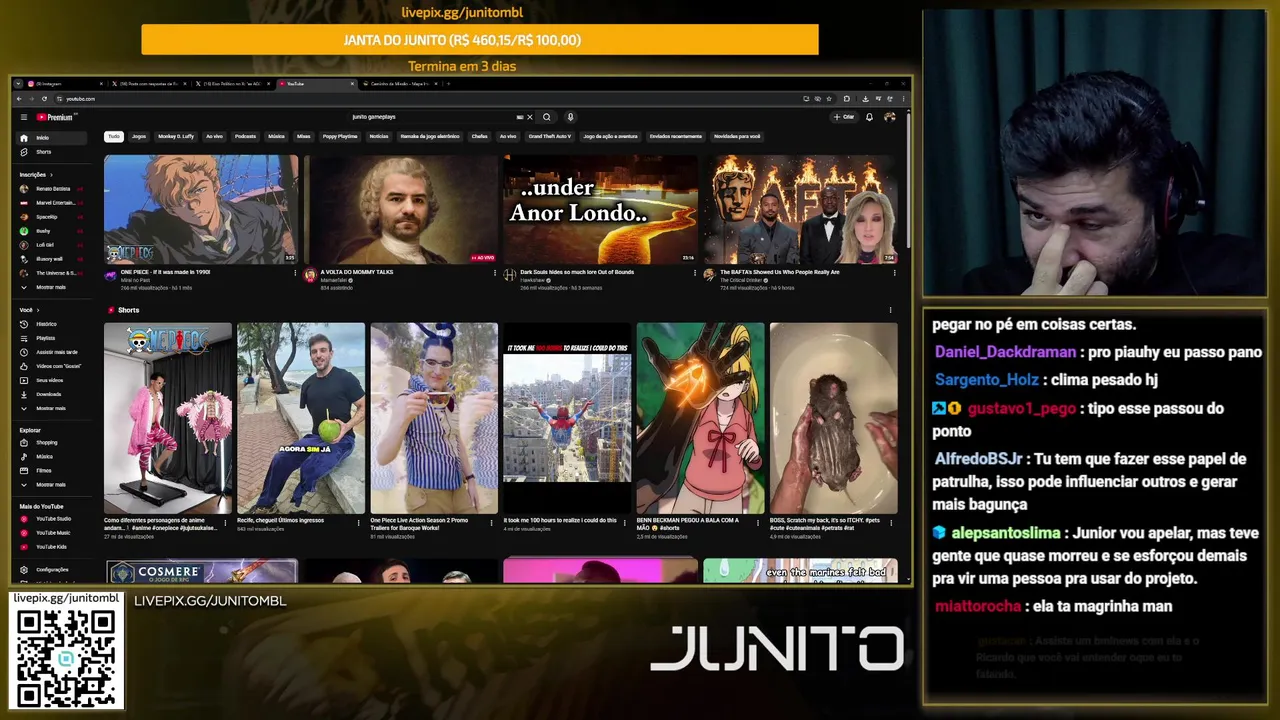Image resolution: width=1280 pixels, height=720 pixels.
Task: Open the notifications bell
Action: pyautogui.click(x=869, y=117)
